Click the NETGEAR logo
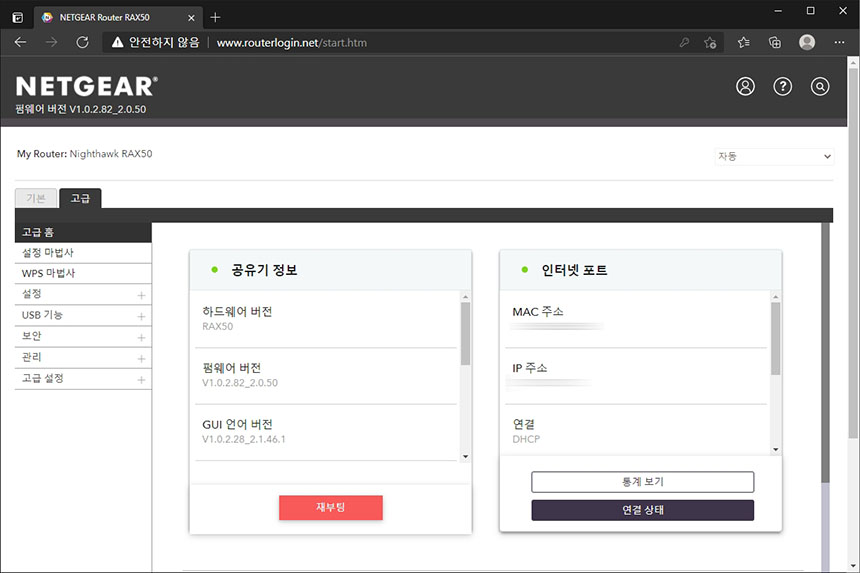The width and height of the screenshot is (860, 573). [x=87, y=86]
